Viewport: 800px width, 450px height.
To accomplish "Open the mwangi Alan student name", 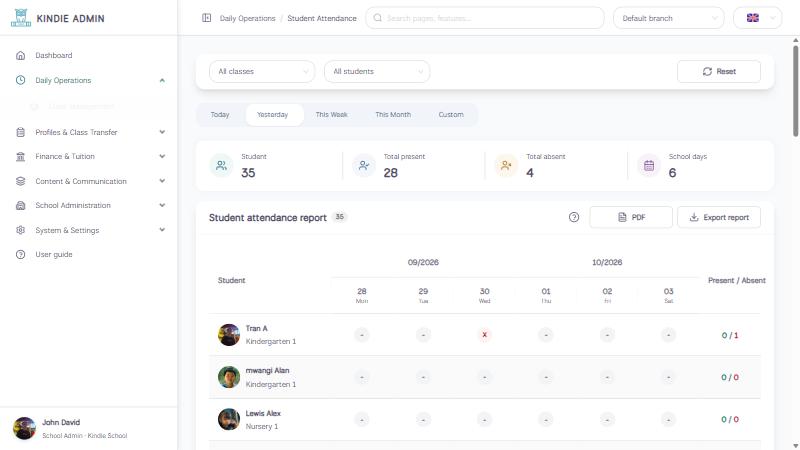I will [x=267, y=371].
